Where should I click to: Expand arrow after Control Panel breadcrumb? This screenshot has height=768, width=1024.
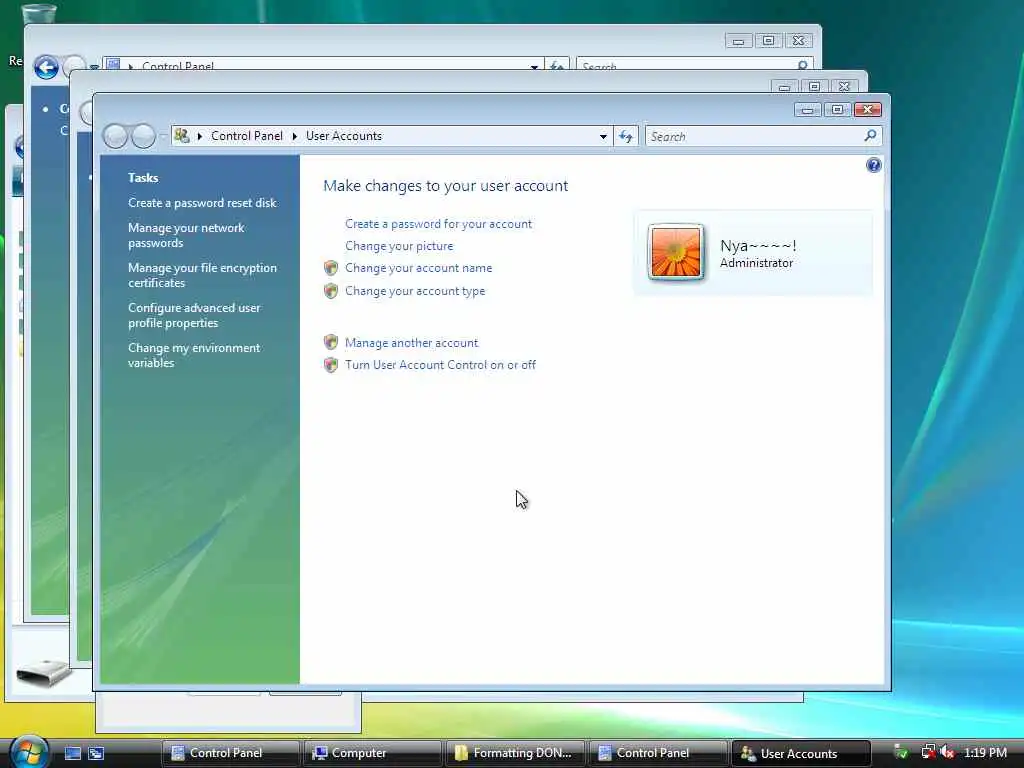click(295, 136)
